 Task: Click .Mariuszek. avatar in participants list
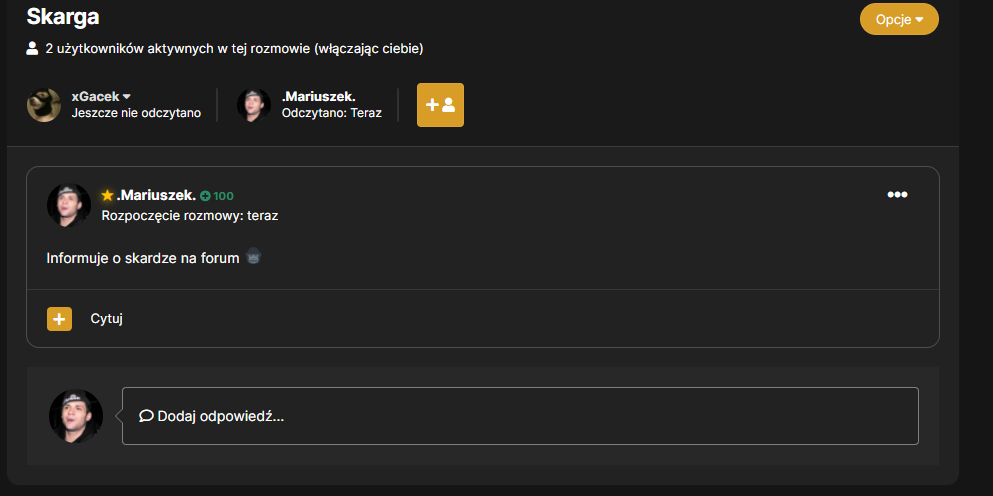tap(254, 105)
